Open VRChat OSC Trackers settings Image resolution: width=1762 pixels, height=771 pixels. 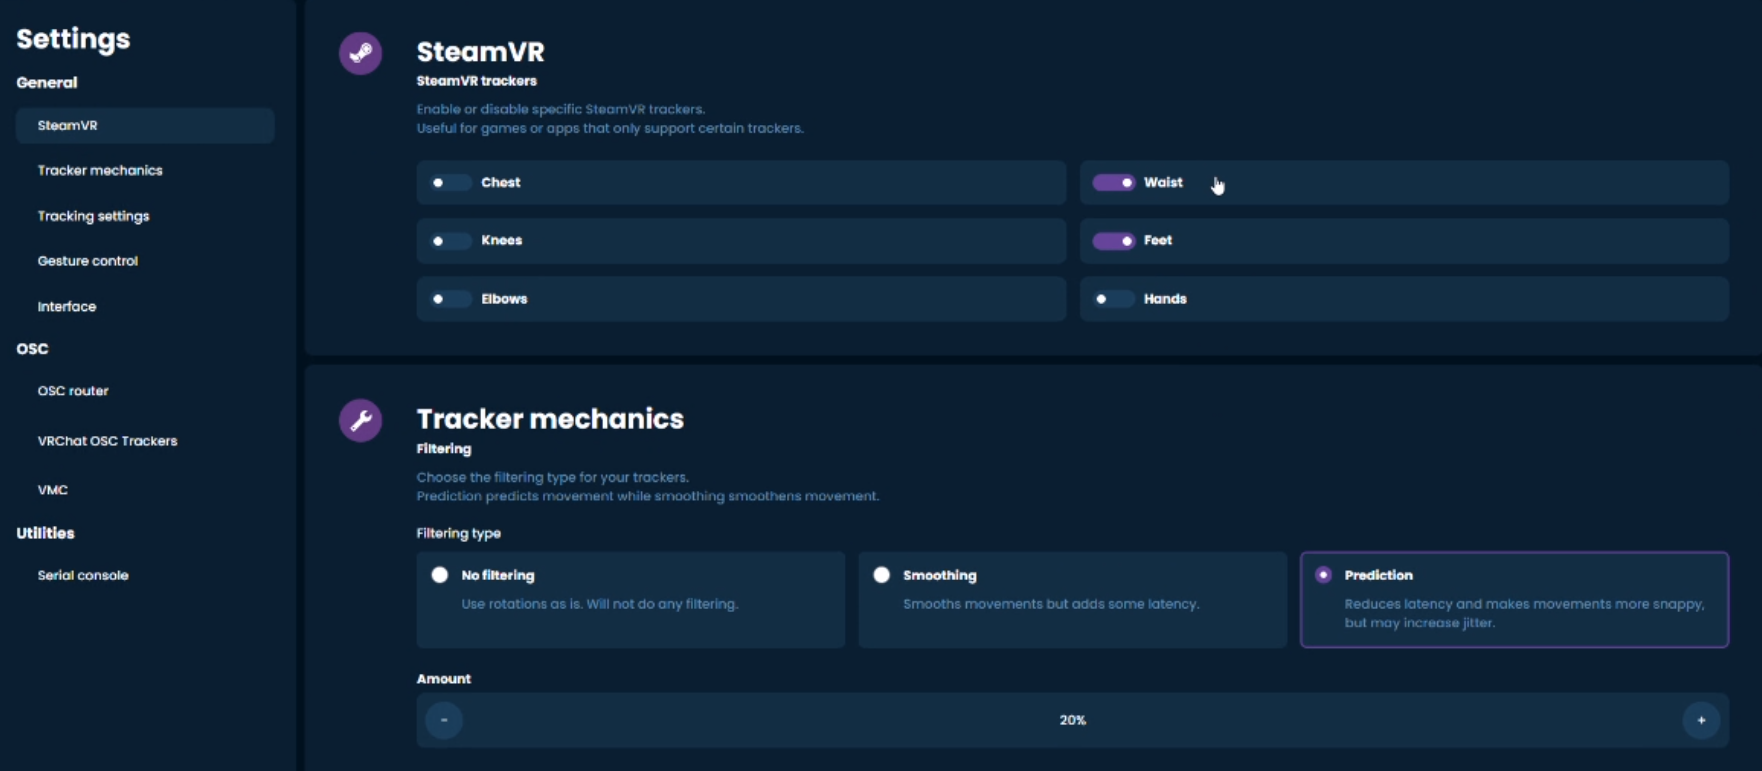tap(107, 441)
